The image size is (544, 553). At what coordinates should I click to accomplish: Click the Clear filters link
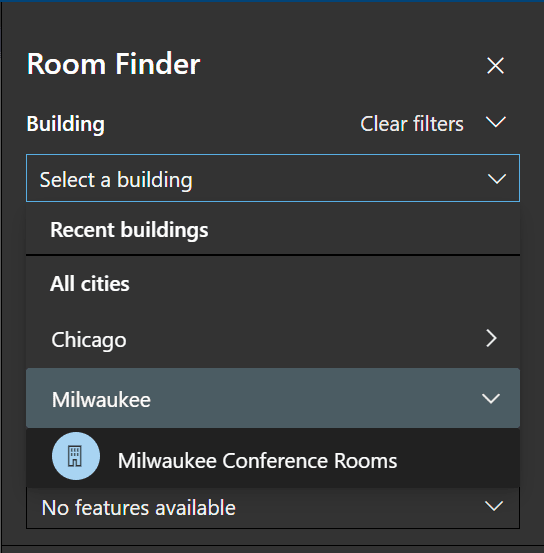coord(412,124)
